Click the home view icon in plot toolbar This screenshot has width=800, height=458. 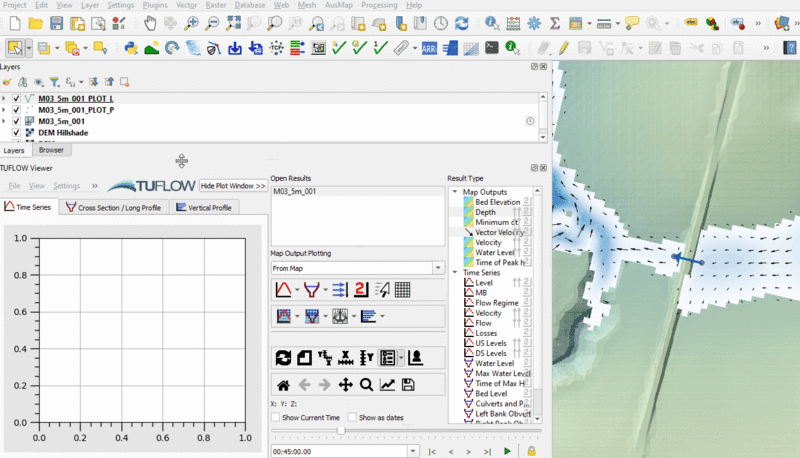pos(283,385)
